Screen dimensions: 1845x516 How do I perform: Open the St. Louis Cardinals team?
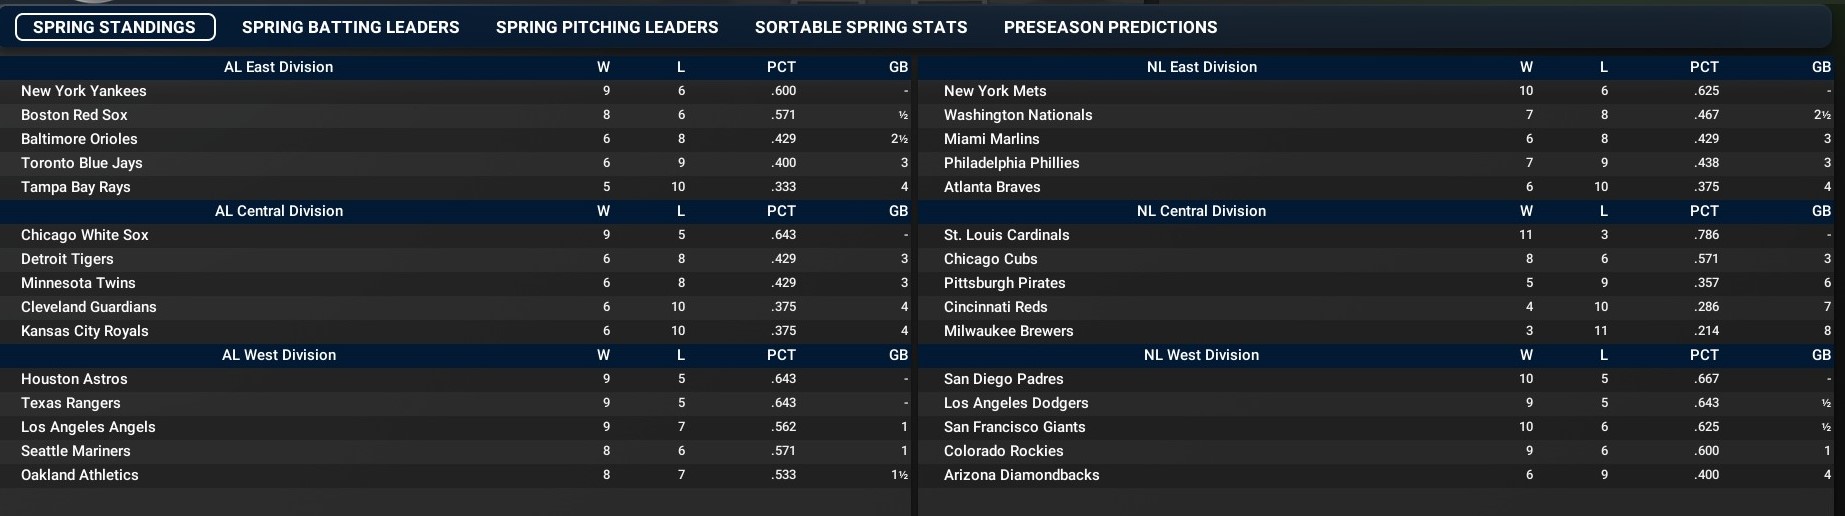point(1006,235)
